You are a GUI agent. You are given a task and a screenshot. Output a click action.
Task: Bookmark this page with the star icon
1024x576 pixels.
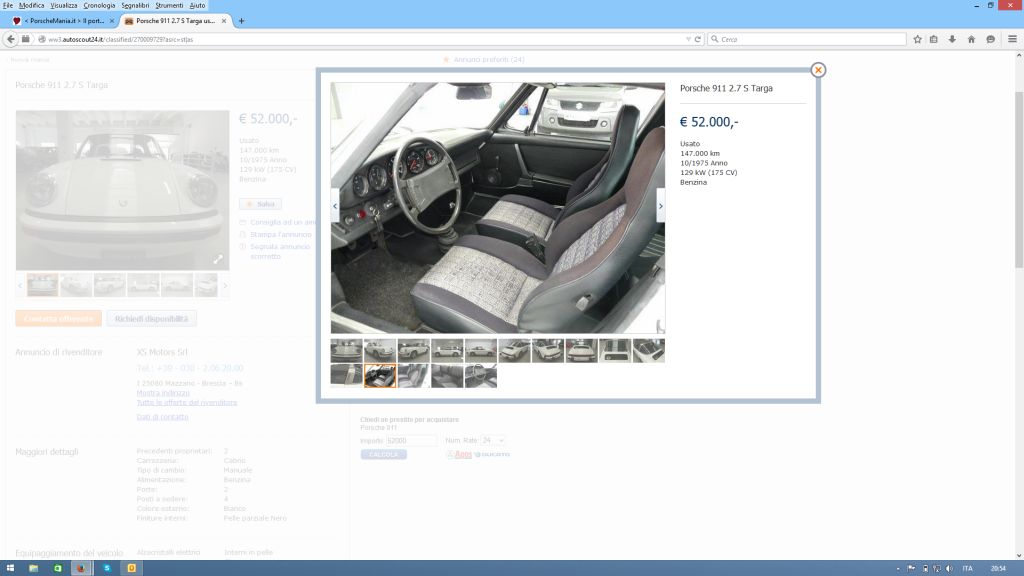pyautogui.click(x=917, y=39)
